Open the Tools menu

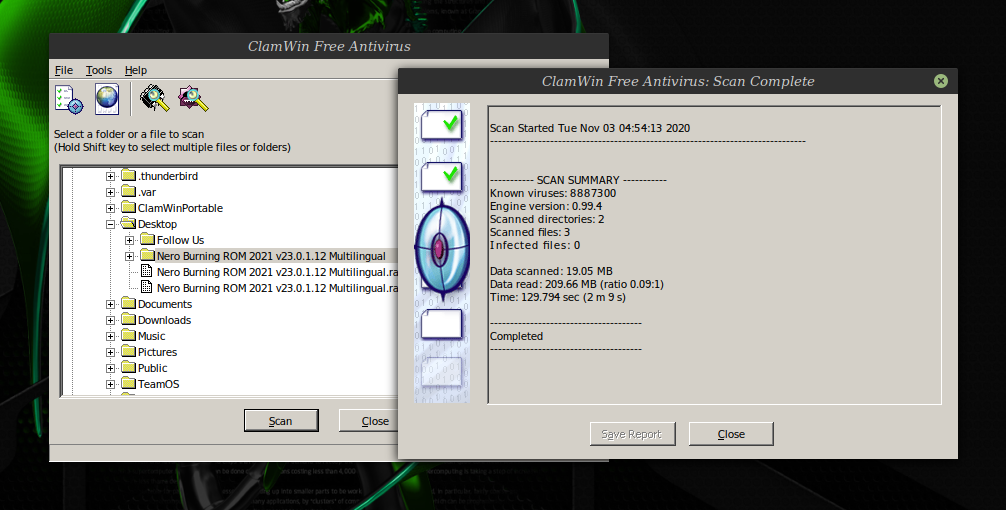click(99, 70)
